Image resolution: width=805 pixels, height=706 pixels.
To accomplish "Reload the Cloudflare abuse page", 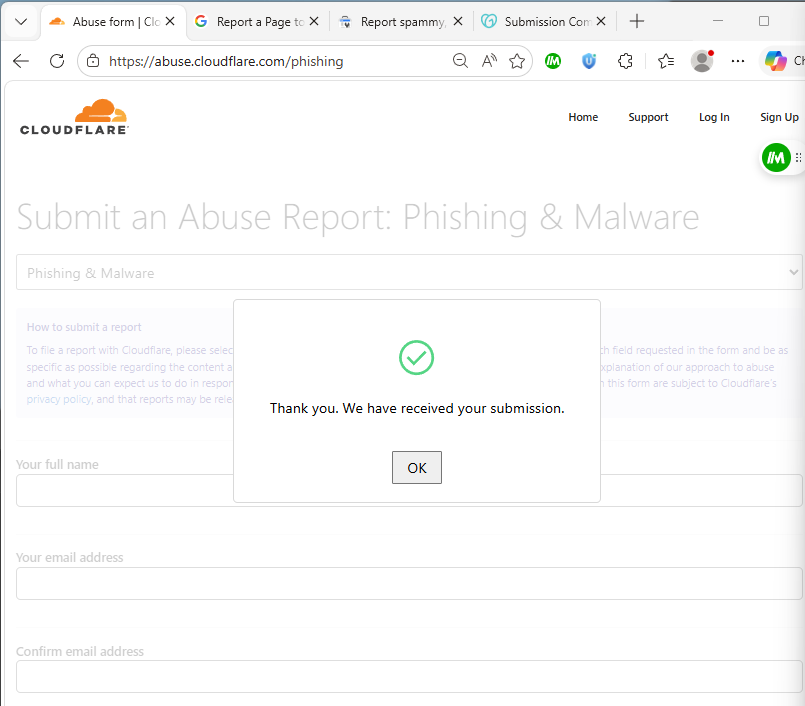I will click(57, 61).
